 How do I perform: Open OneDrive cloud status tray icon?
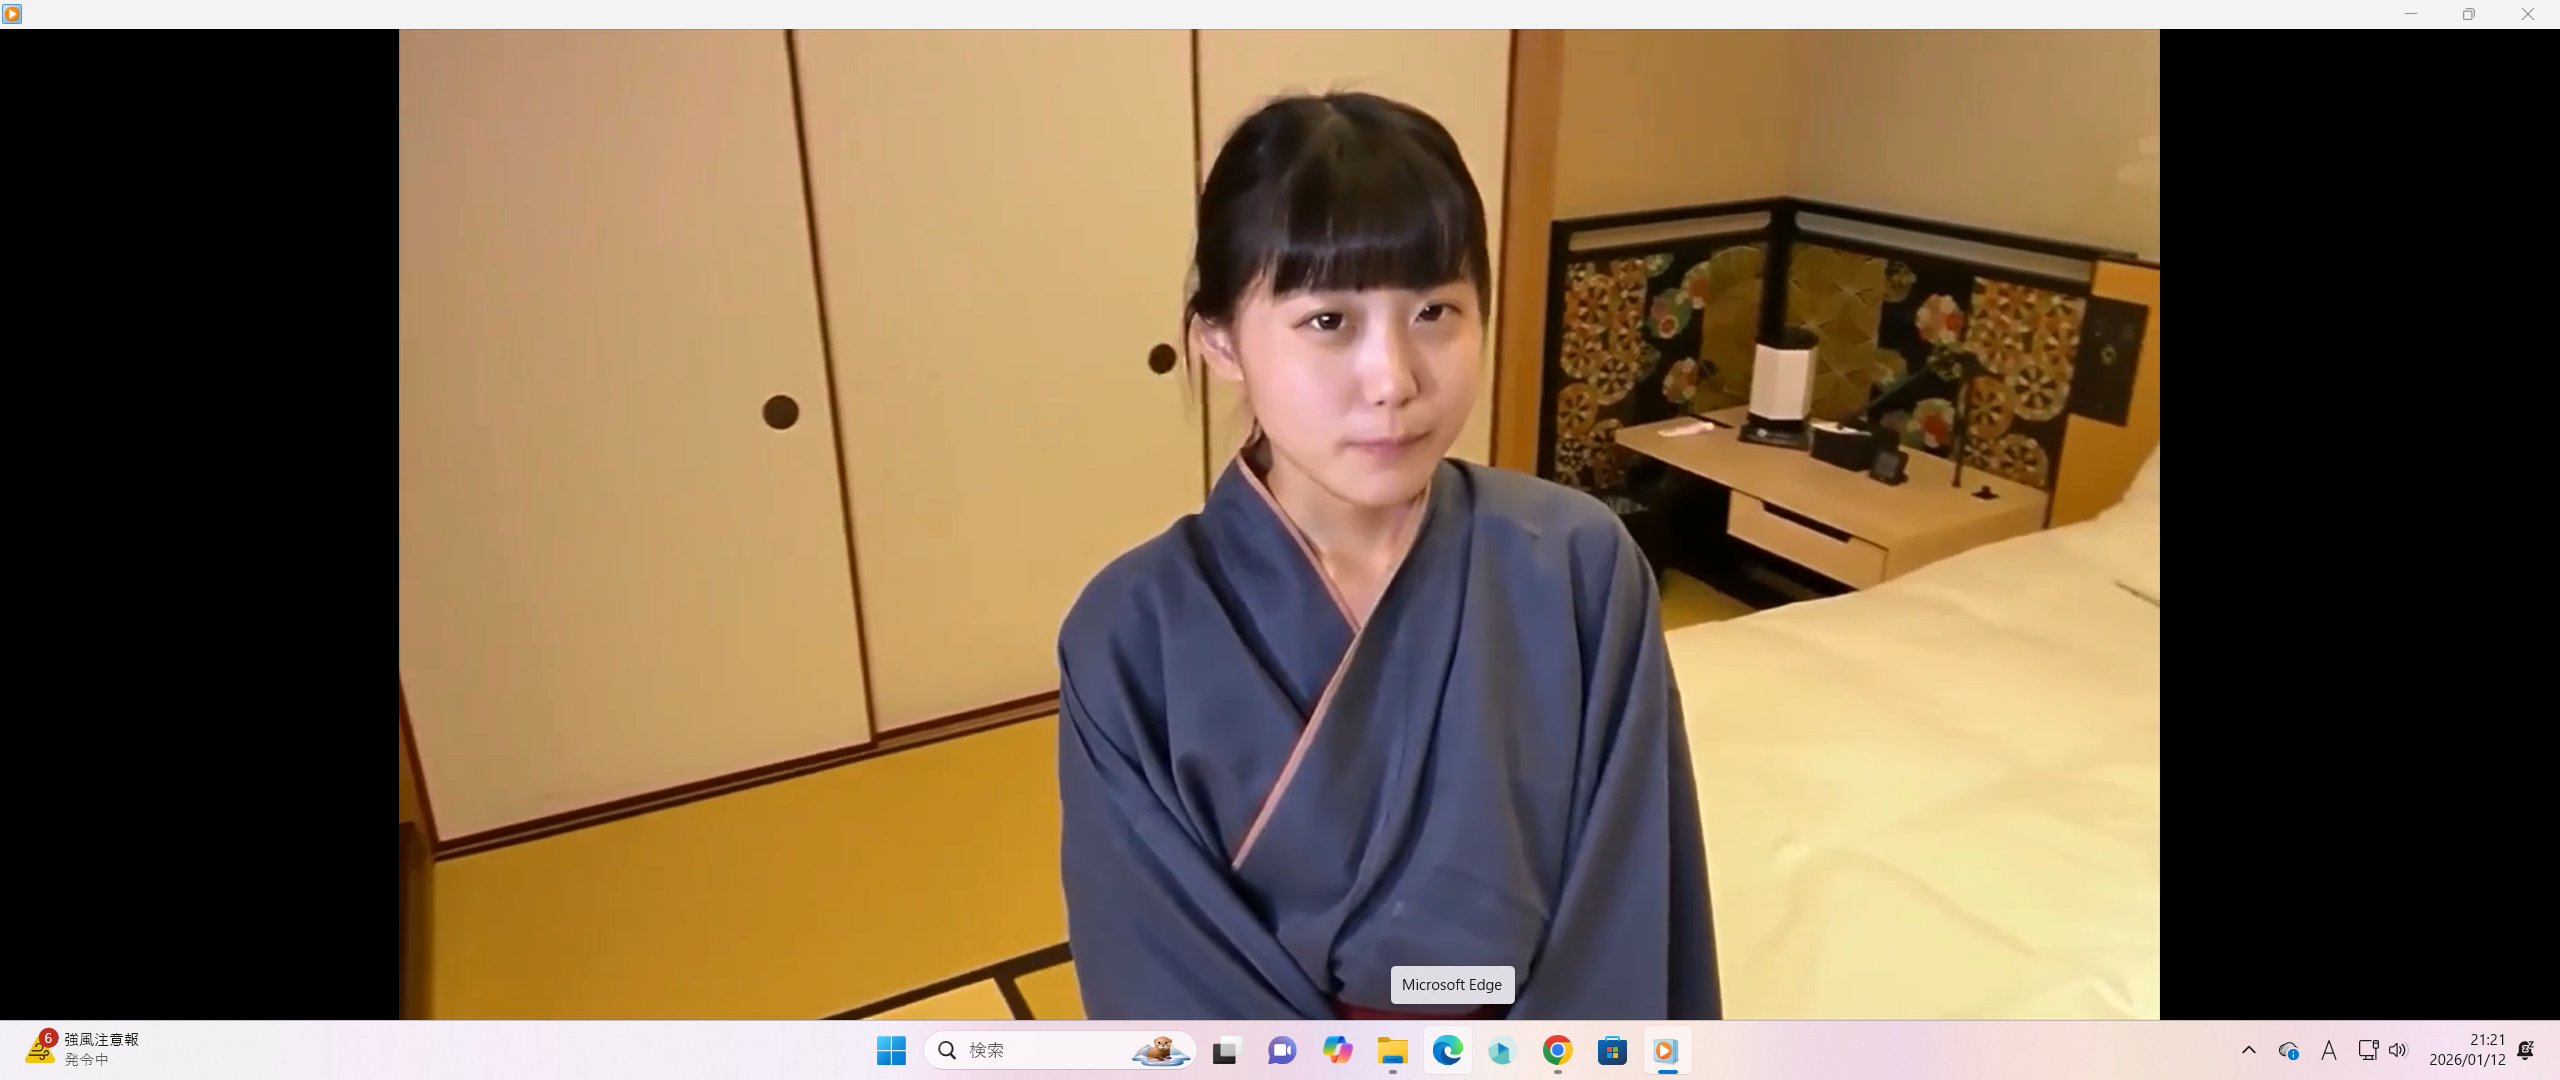click(x=2288, y=1050)
